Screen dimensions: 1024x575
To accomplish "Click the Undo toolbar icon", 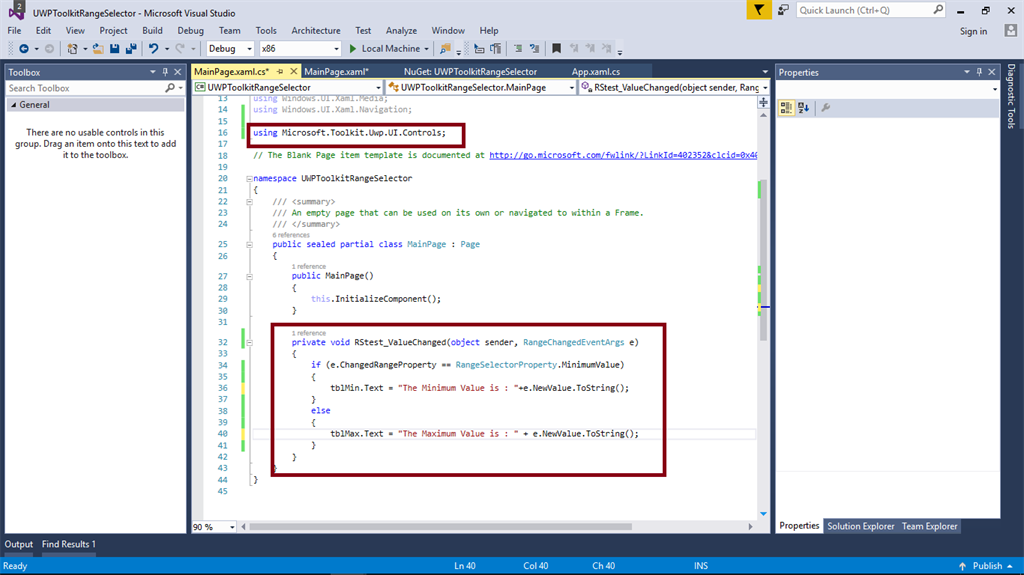I will pyautogui.click(x=154, y=49).
